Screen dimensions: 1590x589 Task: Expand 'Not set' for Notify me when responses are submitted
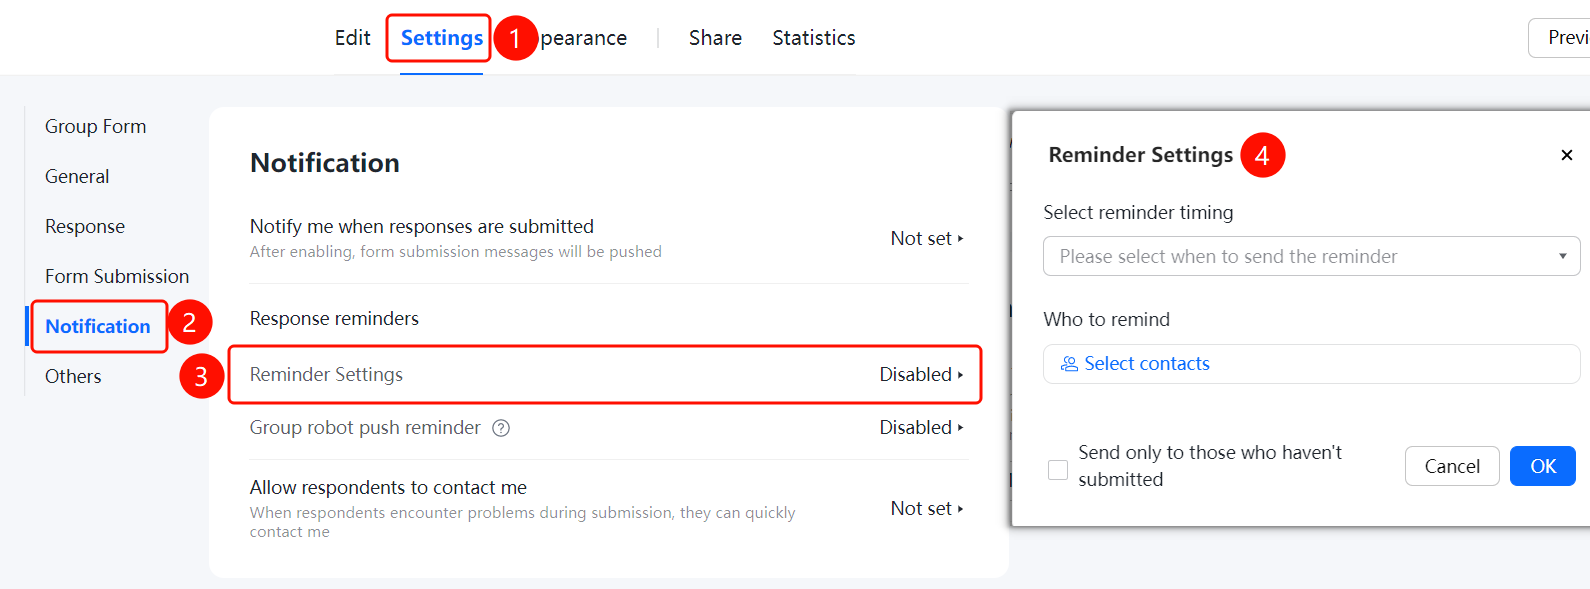click(x=927, y=239)
